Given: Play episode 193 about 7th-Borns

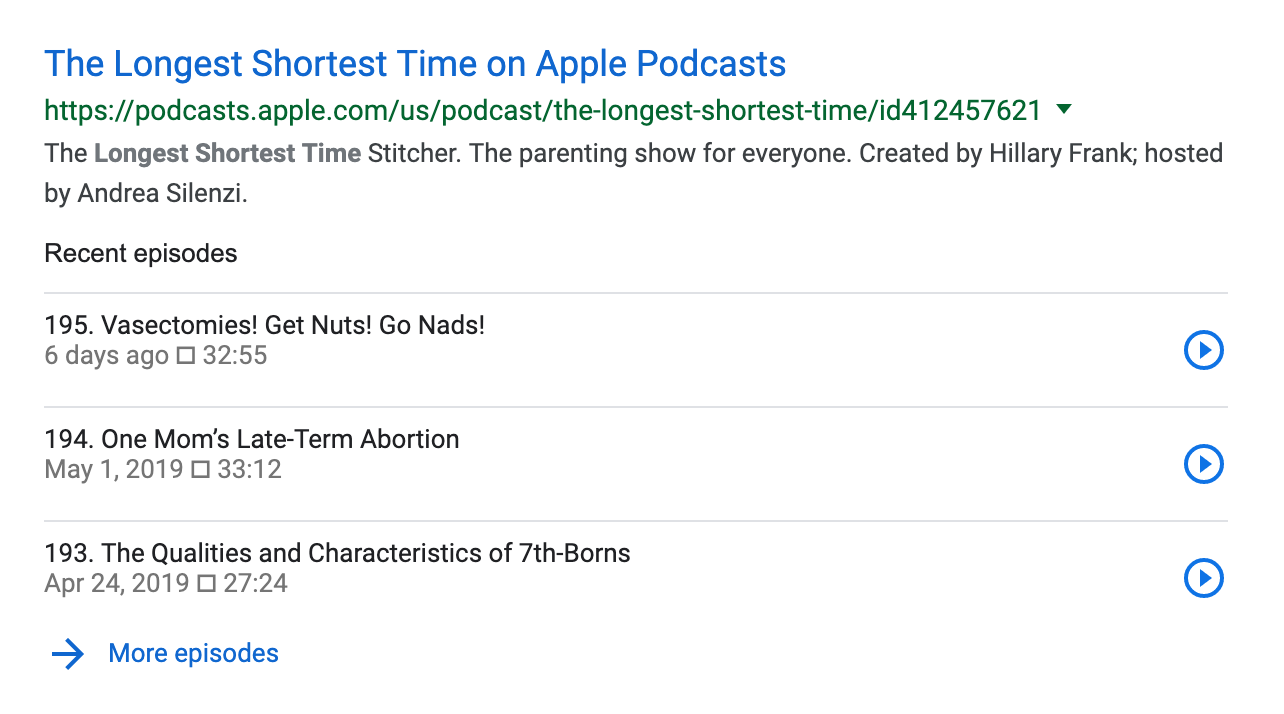Looking at the screenshot, I should [x=1204, y=578].
